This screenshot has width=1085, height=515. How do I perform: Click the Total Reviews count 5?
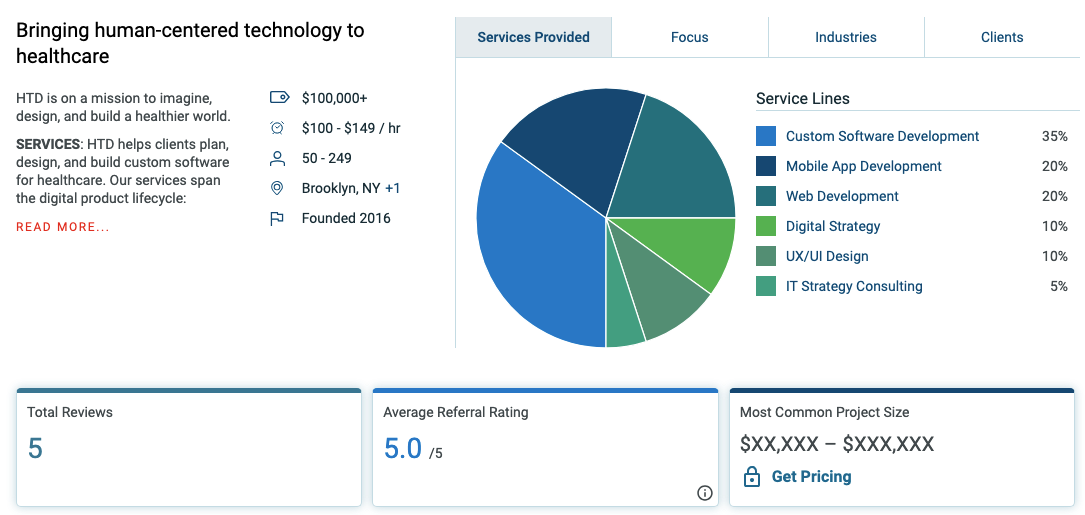click(35, 449)
